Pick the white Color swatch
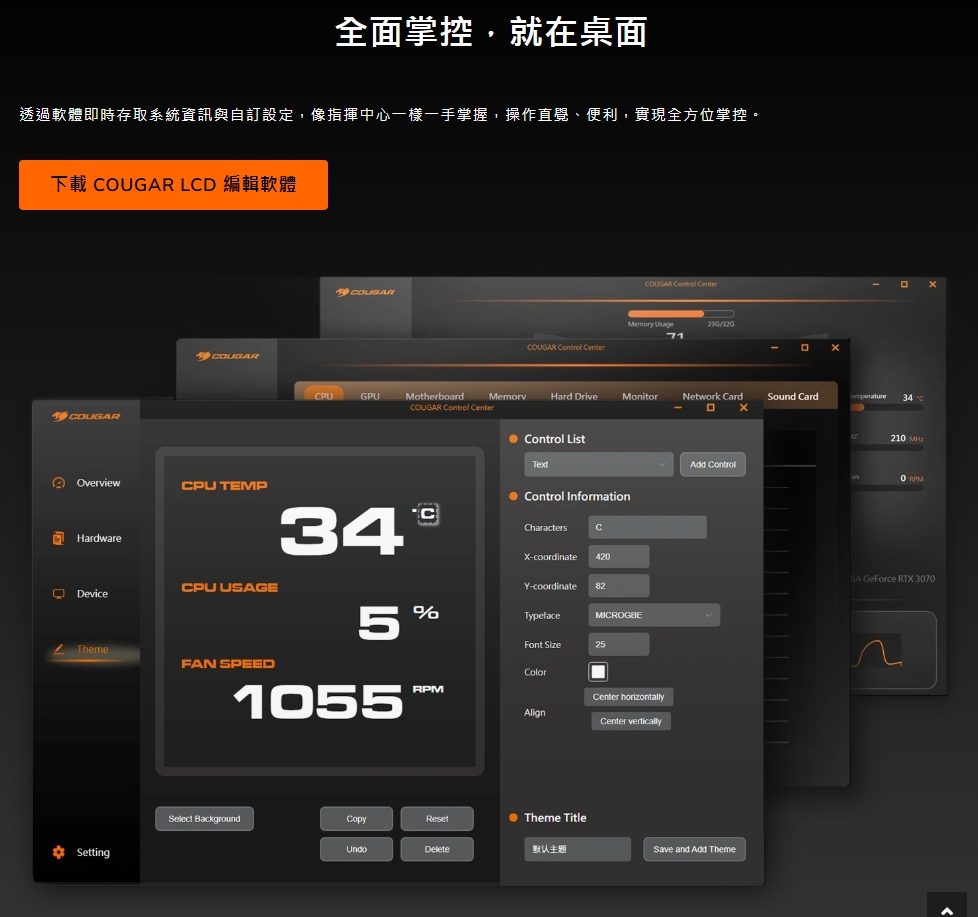The height and width of the screenshot is (917, 978). (598, 672)
